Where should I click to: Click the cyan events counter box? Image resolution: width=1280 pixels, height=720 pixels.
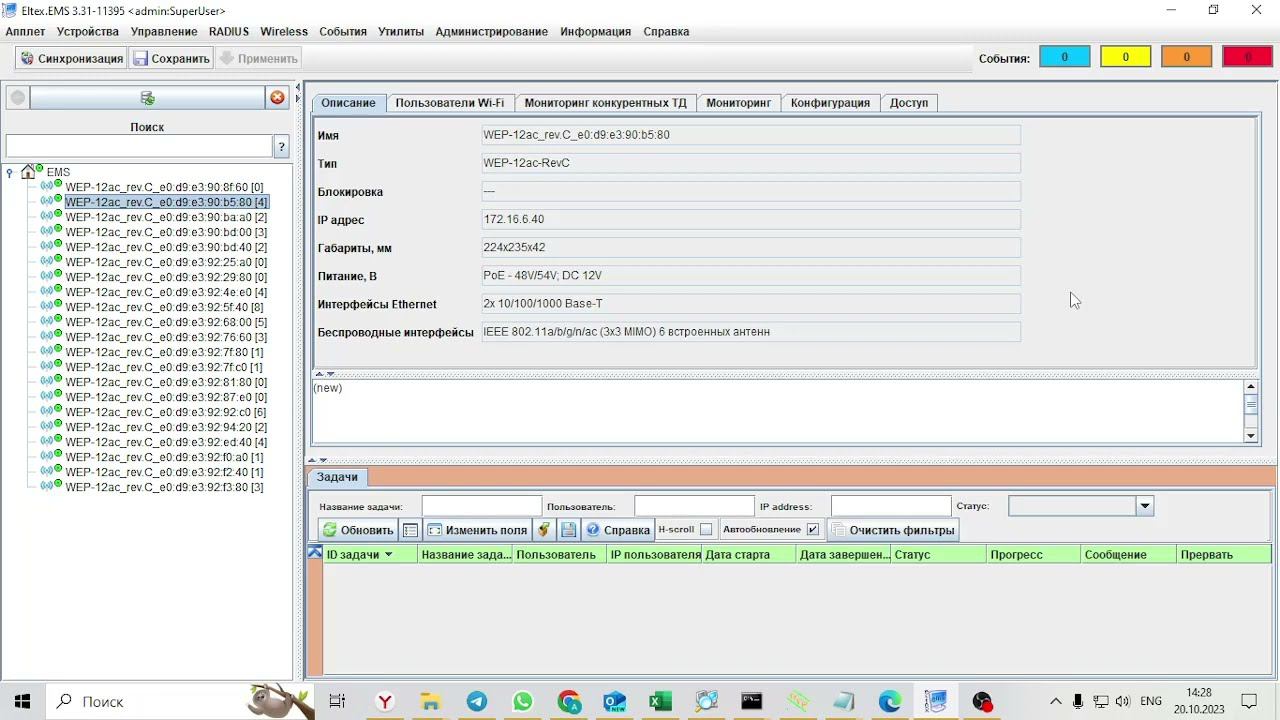pos(1064,57)
